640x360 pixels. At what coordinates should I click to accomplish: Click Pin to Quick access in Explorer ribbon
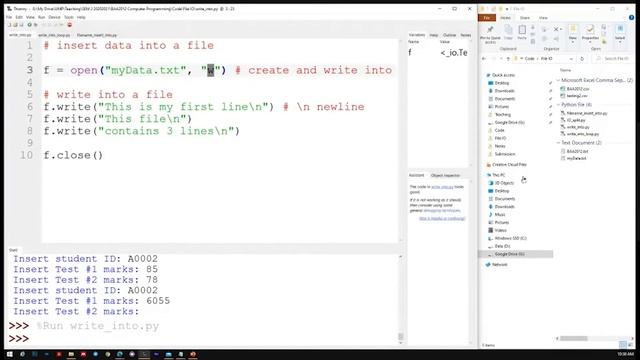coord(490,34)
